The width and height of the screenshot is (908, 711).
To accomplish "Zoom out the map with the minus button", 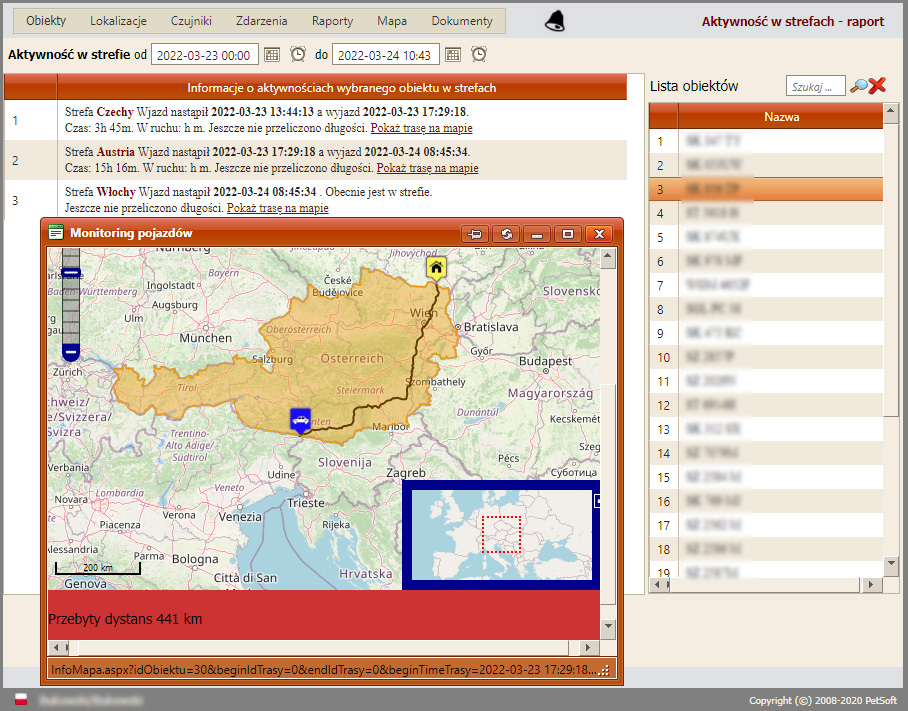I will pos(71,351).
